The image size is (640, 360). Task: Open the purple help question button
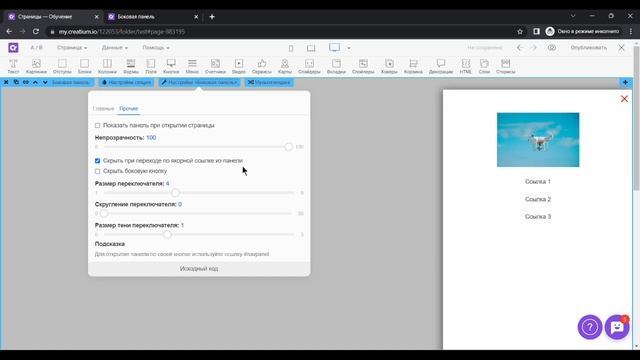coord(590,327)
